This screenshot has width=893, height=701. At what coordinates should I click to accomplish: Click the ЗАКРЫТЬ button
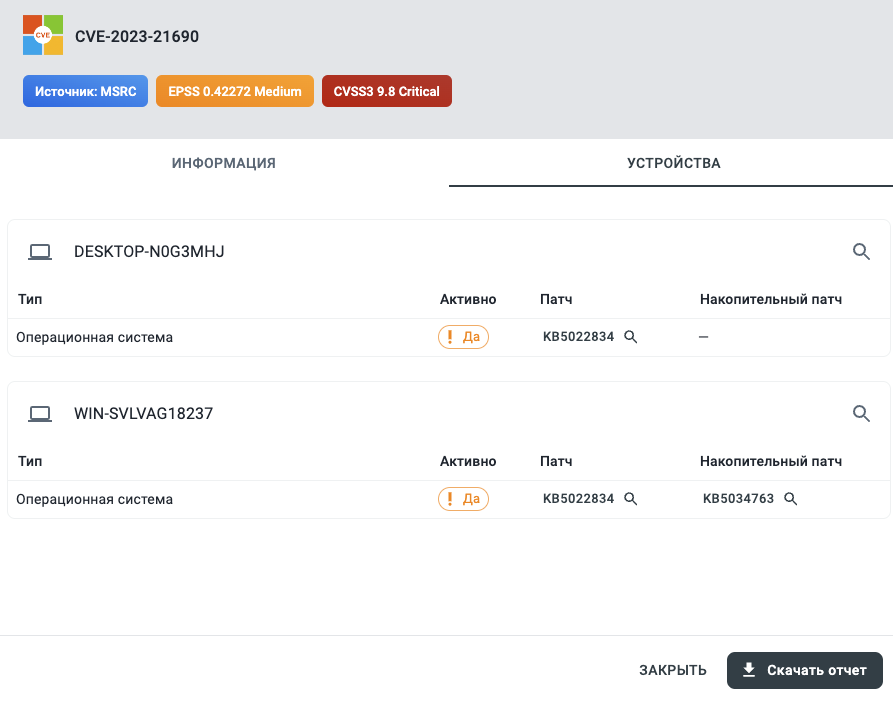(x=673, y=670)
